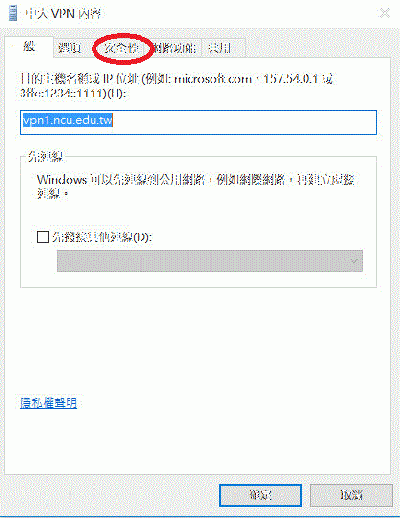Click the Windows description text in 先連線 group
Image resolution: width=400 pixels, height=518 pixels.
pyautogui.click(x=196, y=186)
